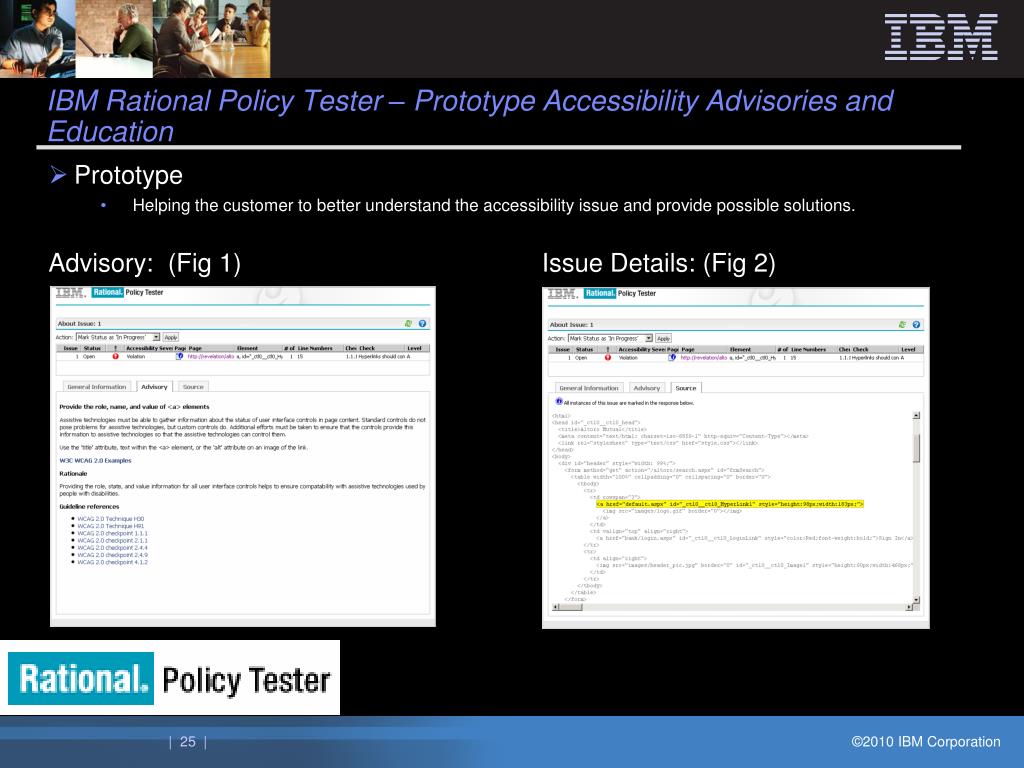Open the WCAG 2.0 checkpoint 2.4.9 link
1024x768 pixels.
click(112, 554)
